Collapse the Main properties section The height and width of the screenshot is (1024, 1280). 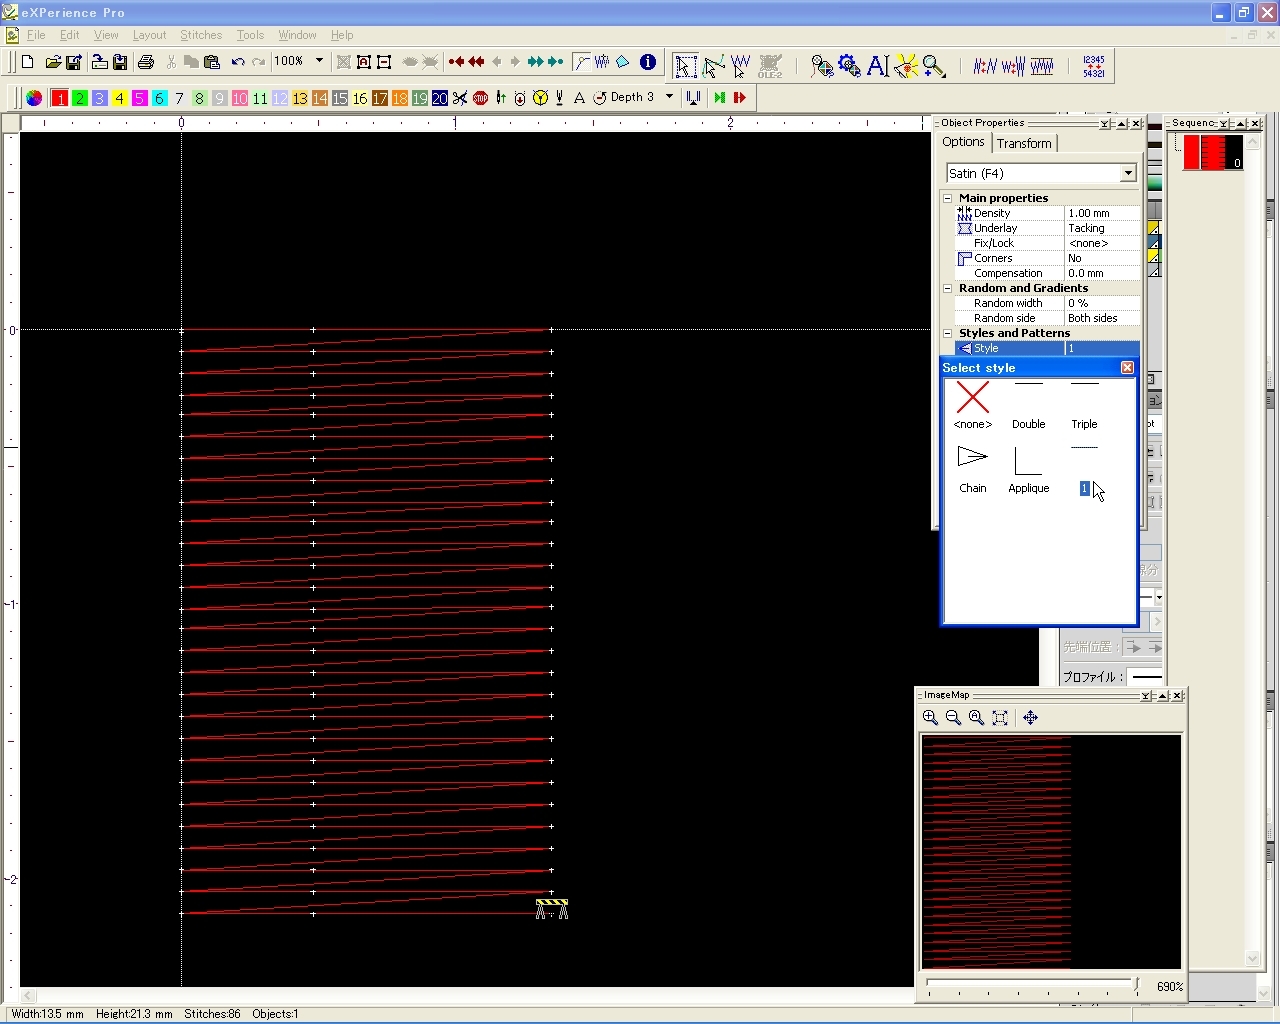[x=948, y=198]
